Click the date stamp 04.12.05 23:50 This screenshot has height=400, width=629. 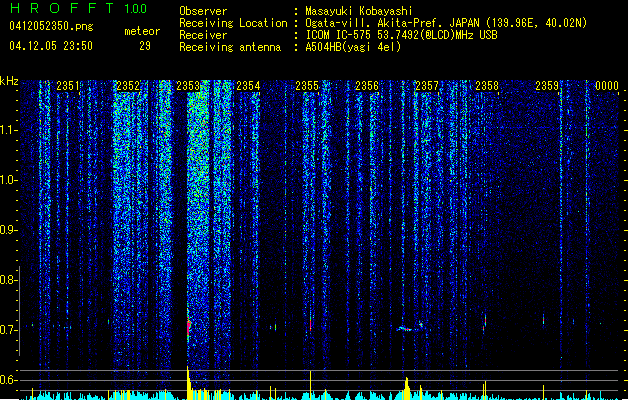coord(51,46)
